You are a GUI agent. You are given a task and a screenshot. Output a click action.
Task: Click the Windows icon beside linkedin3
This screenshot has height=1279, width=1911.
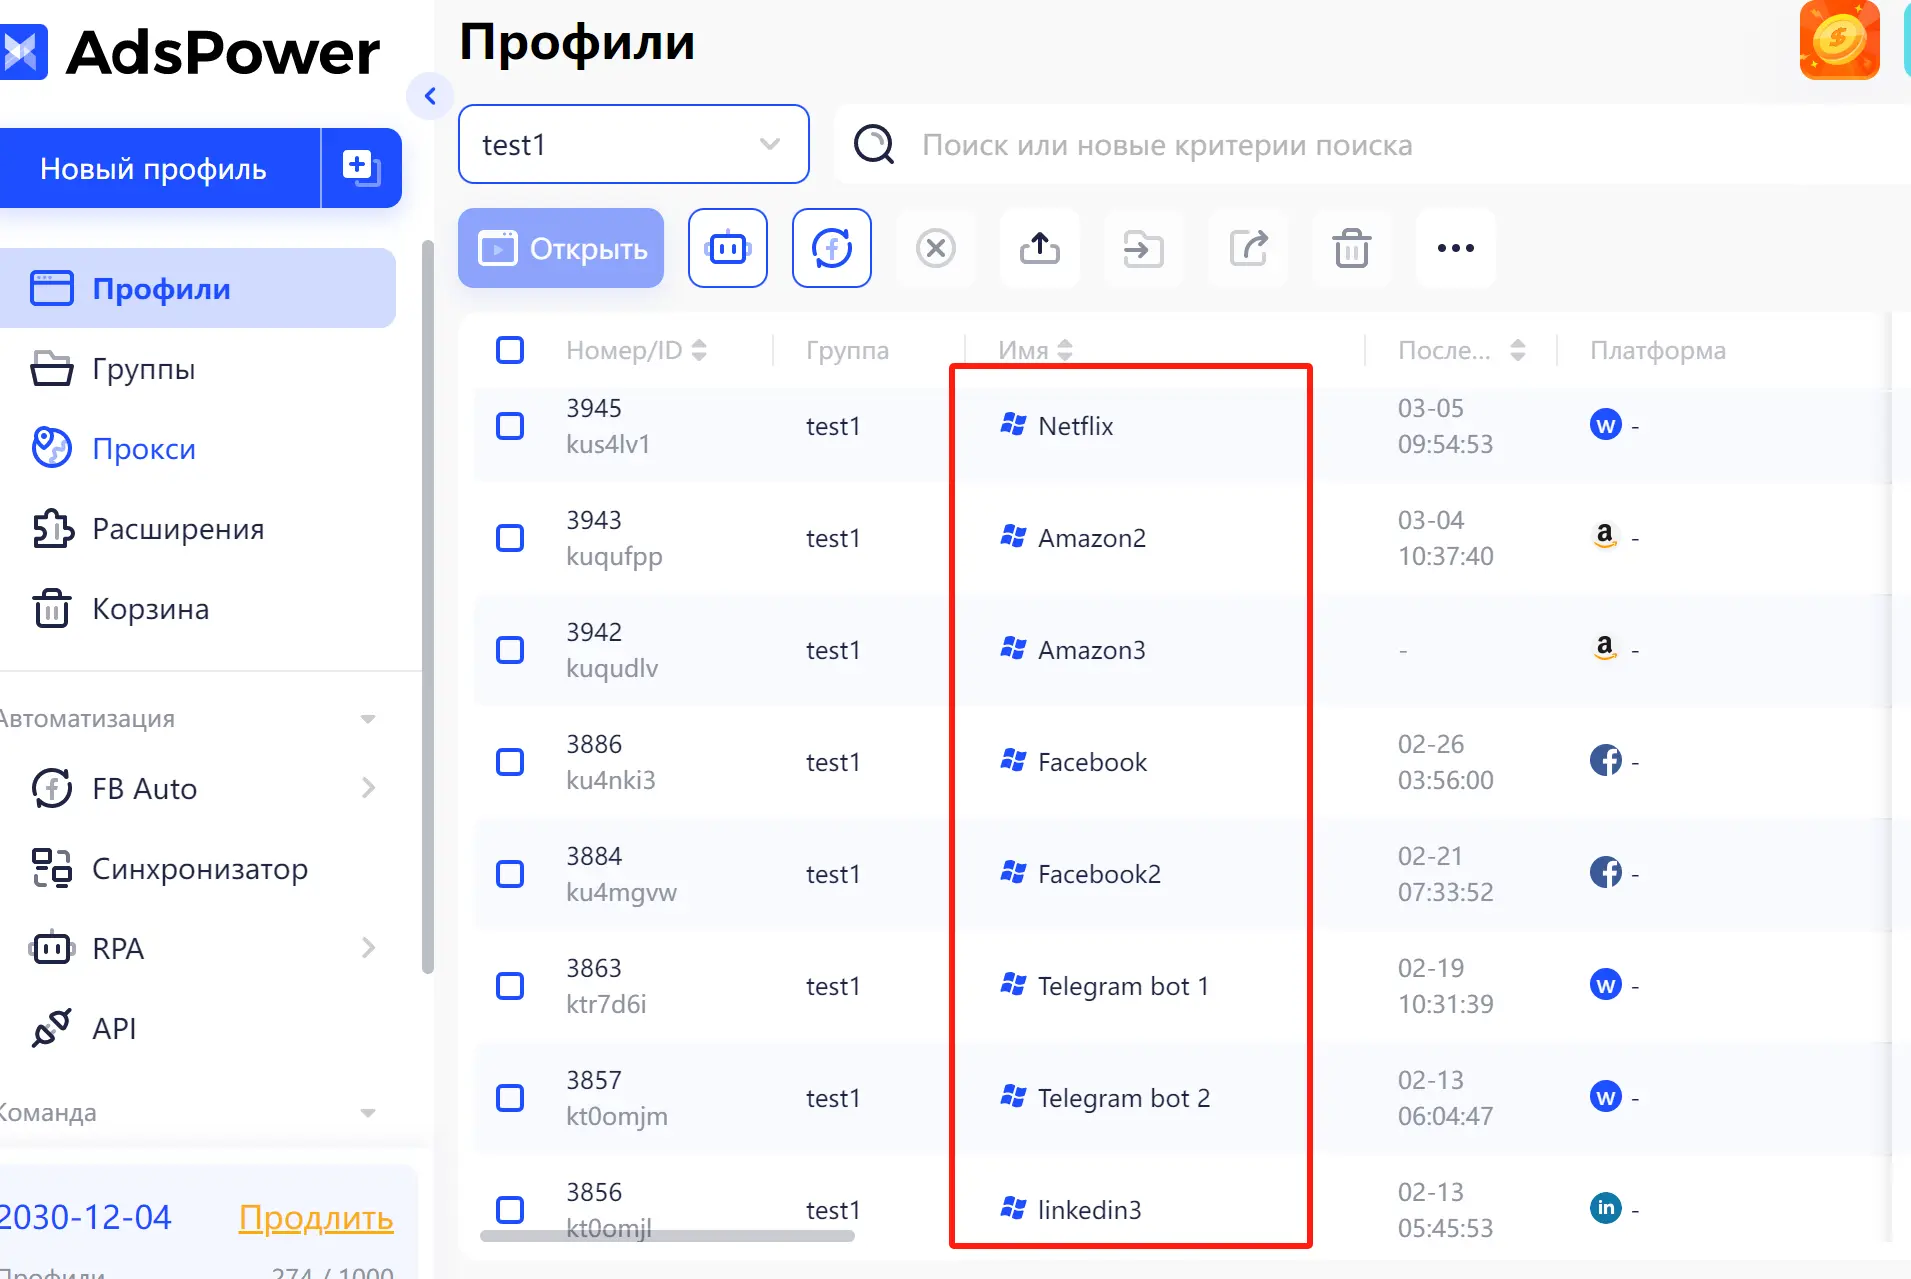pos(1013,1208)
